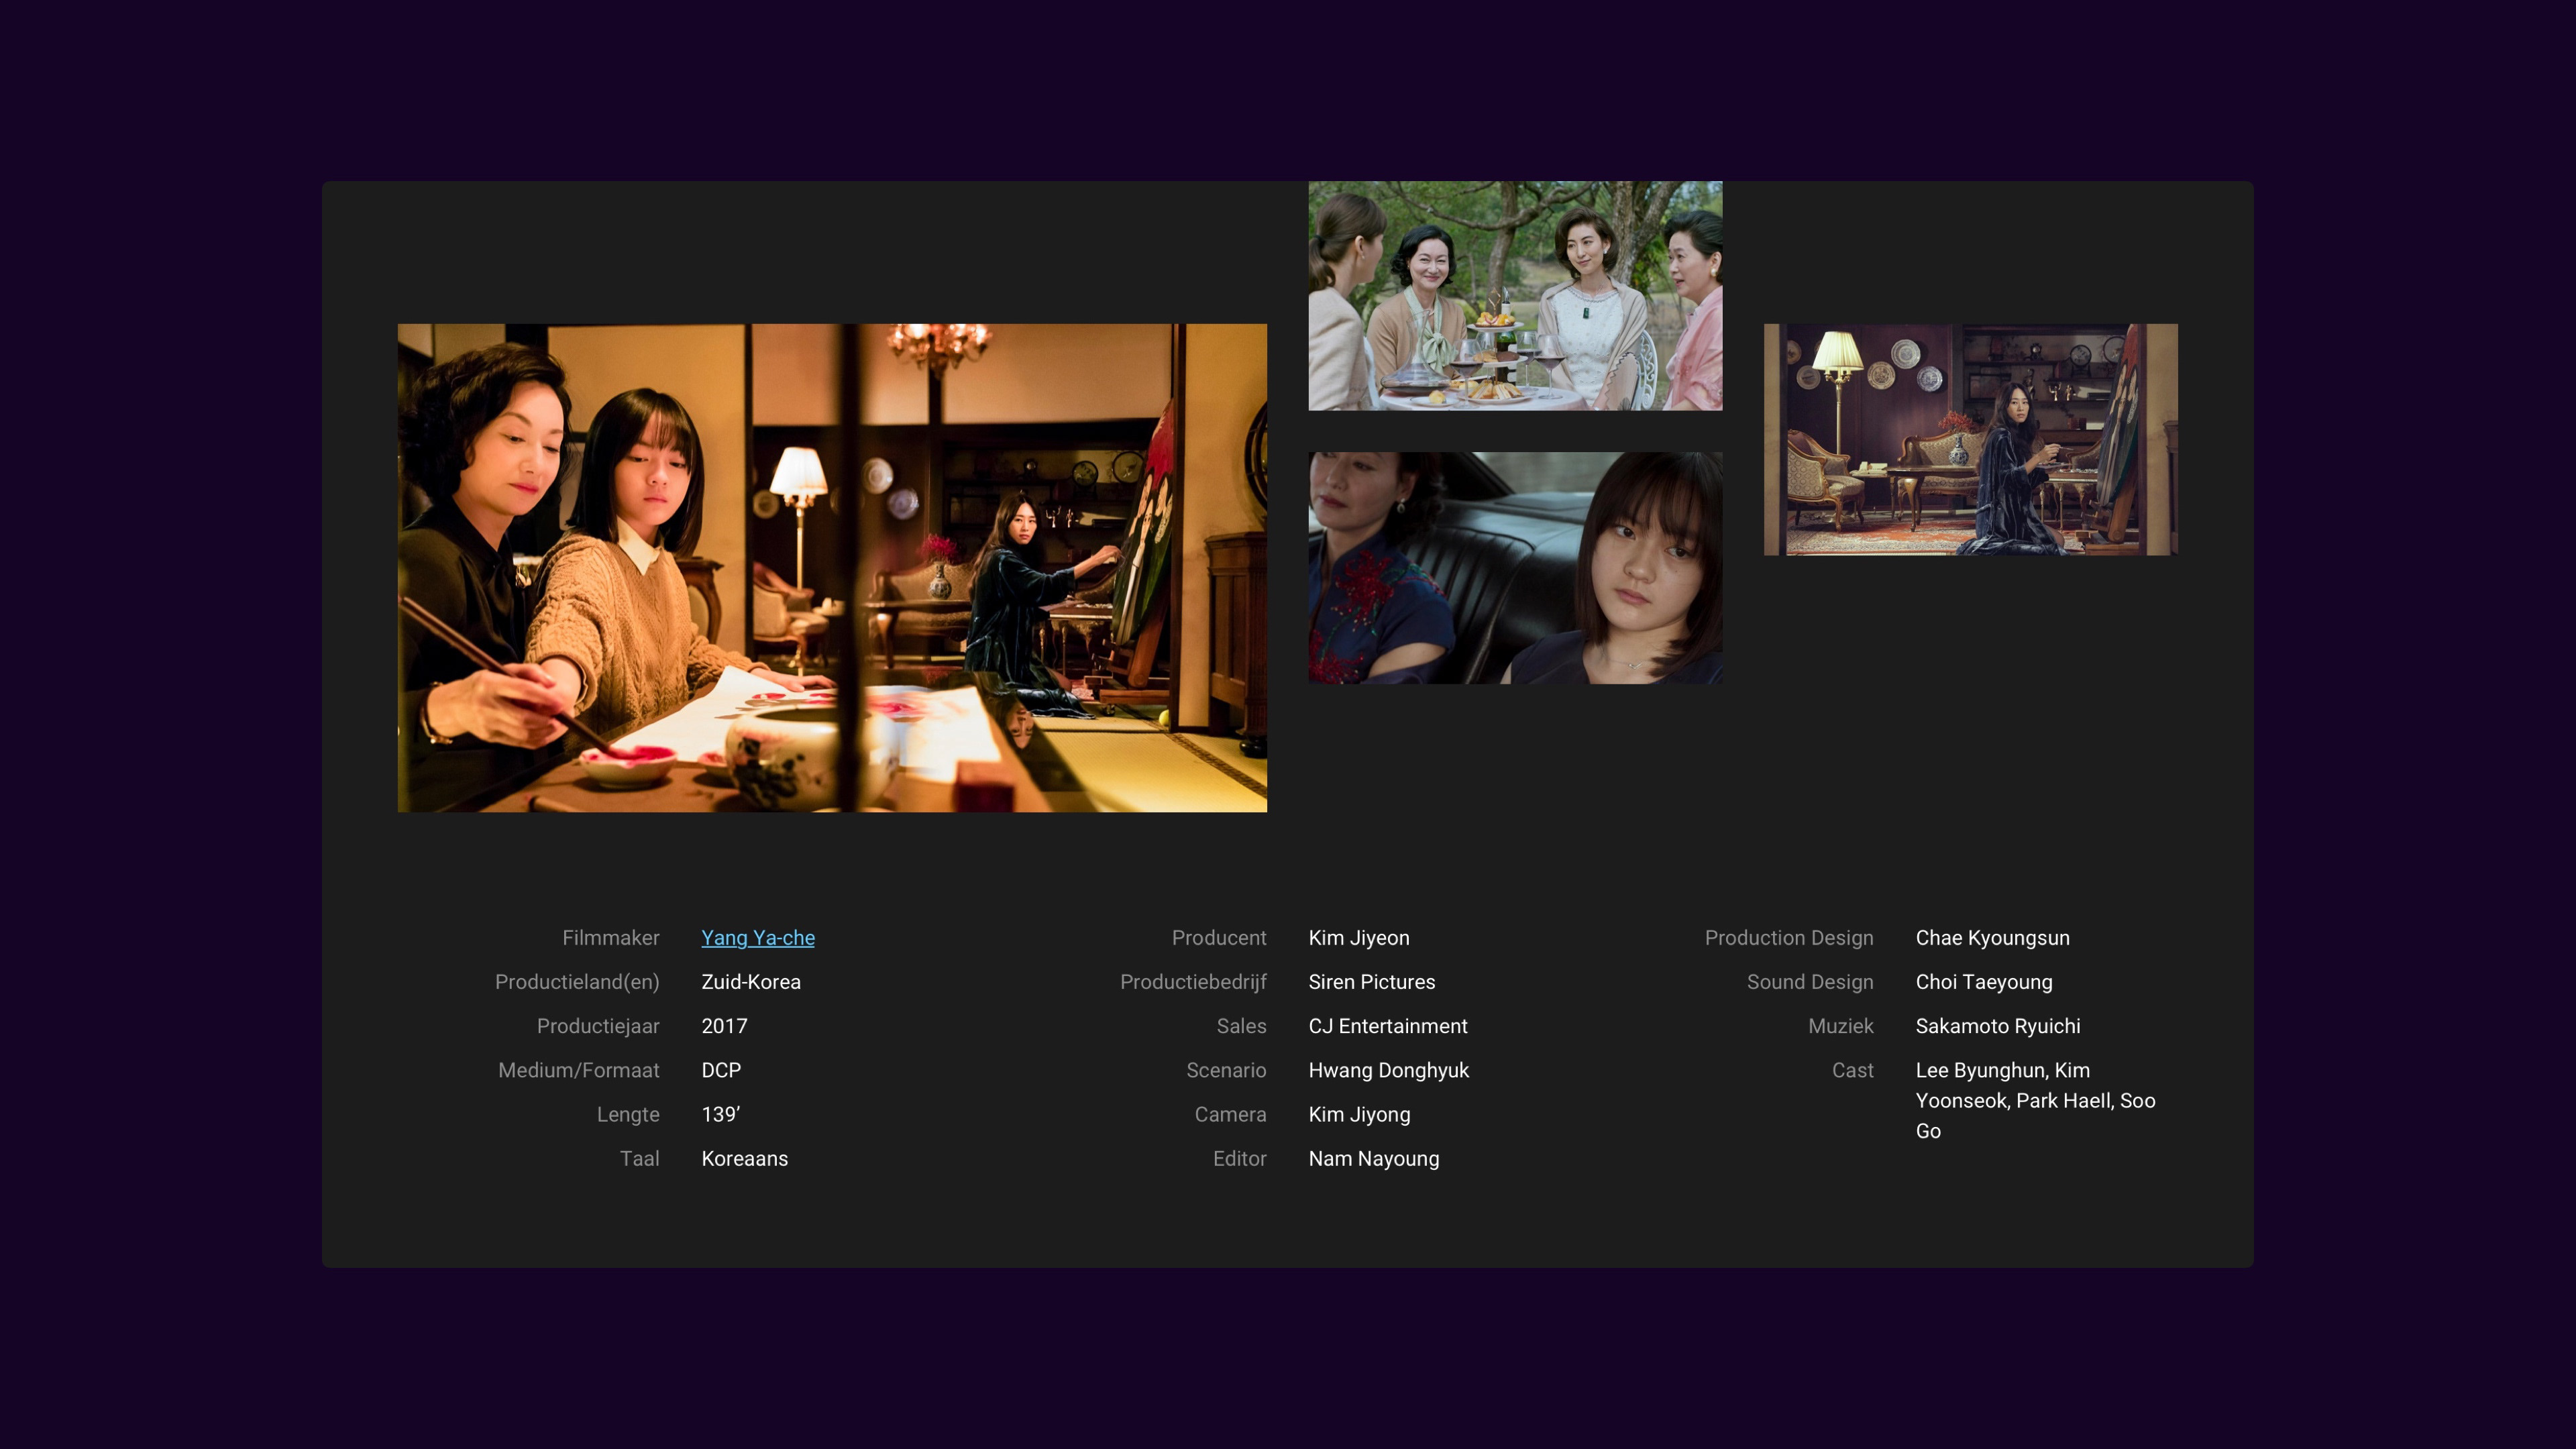Viewport: 2576px width, 1449px height.
Task: Click the 'Sound Design' label
Action: [1810, 982]
